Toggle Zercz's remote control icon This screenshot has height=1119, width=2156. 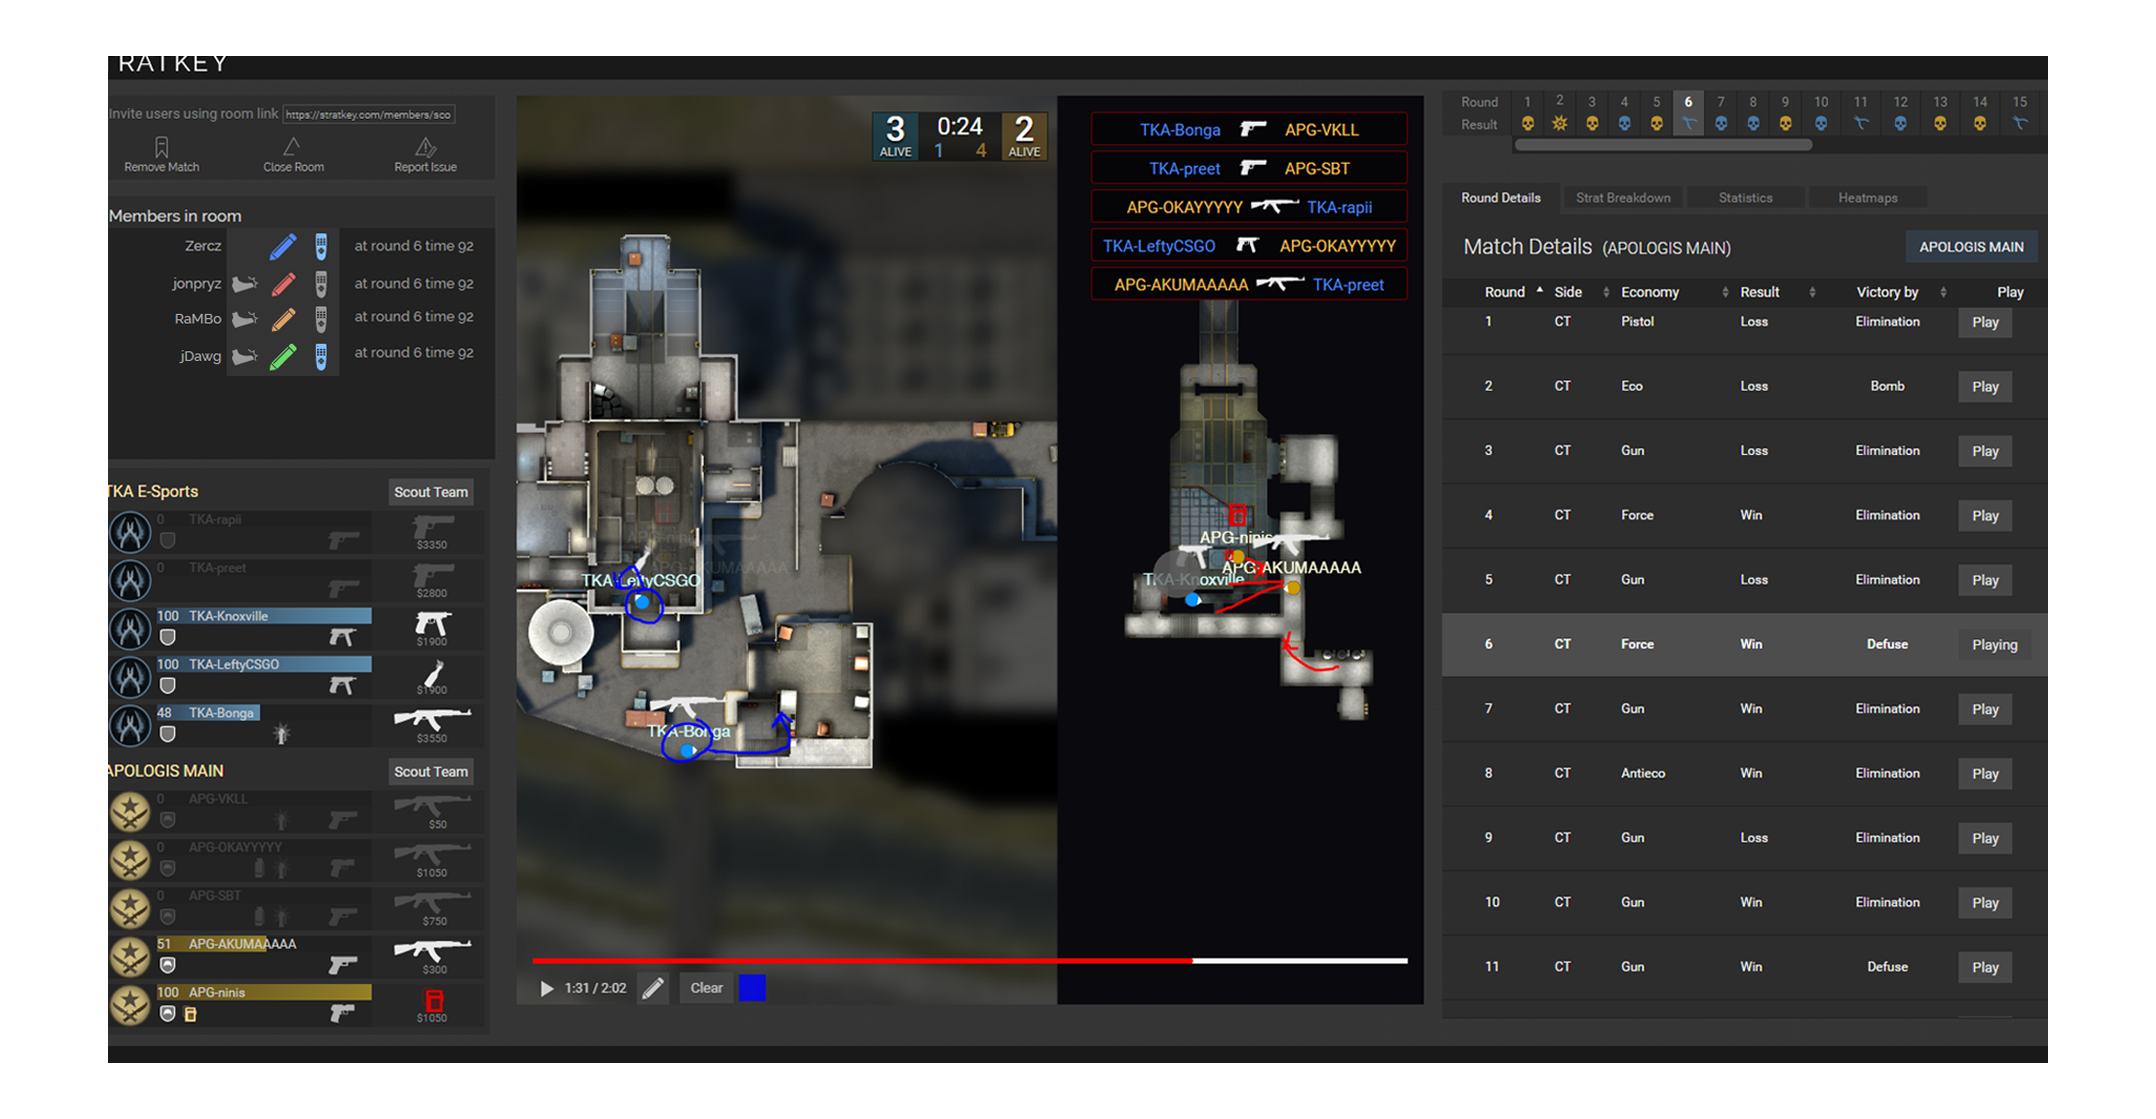pos(321,246)
